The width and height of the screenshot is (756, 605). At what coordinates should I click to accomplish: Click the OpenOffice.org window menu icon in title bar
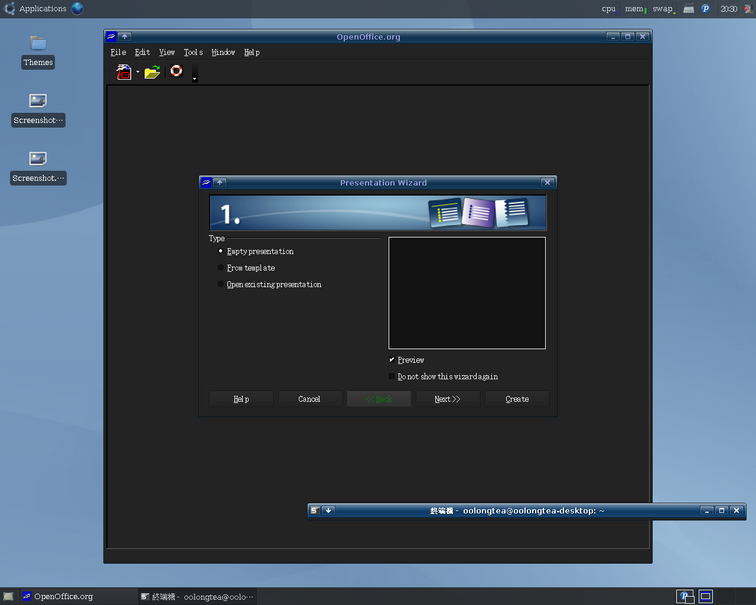click(111, 37)
